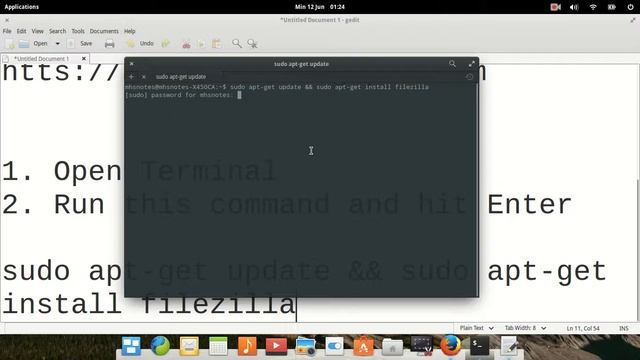Launch Firefox from the dock
Image resolution: width=640 pixels, height=360 pixels.
[451, 346]
